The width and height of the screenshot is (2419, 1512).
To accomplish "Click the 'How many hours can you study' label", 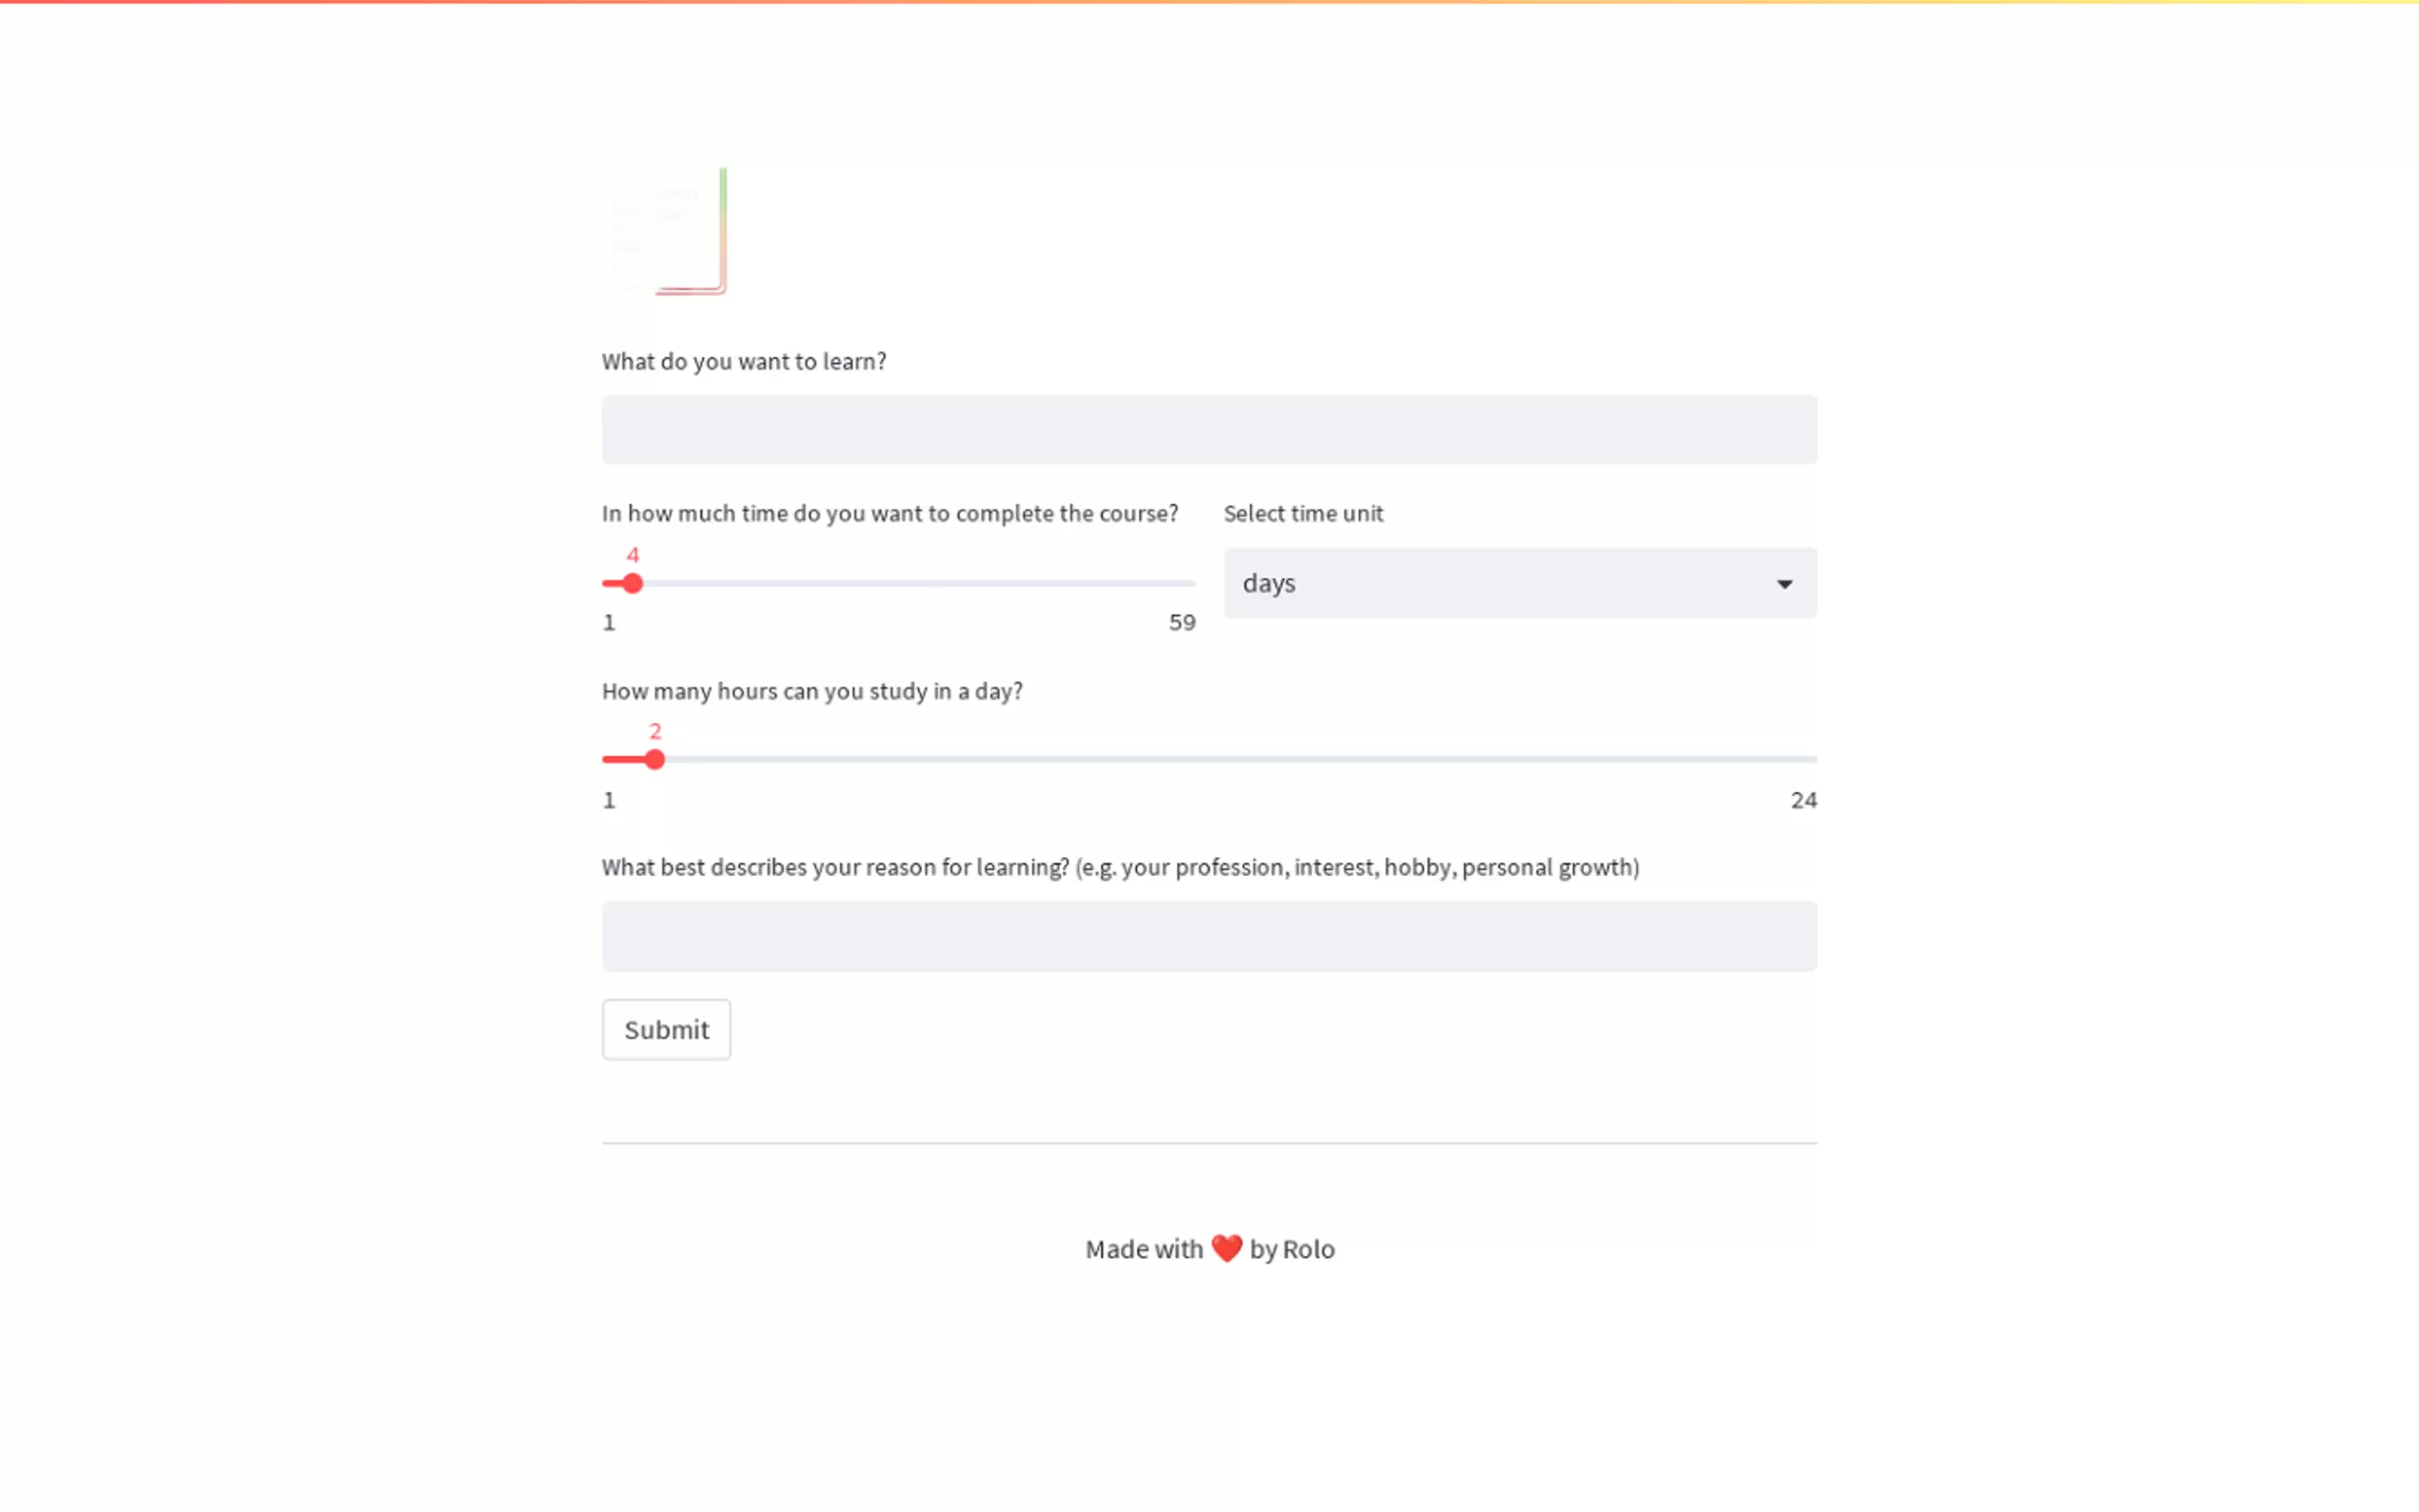I will pyautogui.click(x=811, y=691).
